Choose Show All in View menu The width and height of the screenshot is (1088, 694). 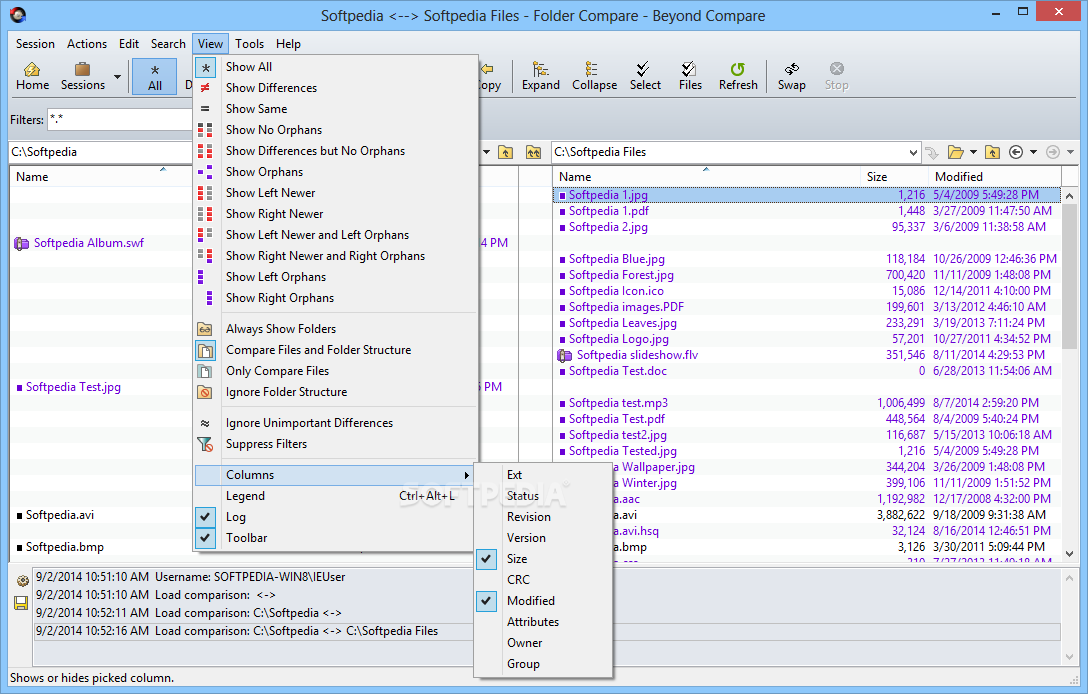coord(336,67)
